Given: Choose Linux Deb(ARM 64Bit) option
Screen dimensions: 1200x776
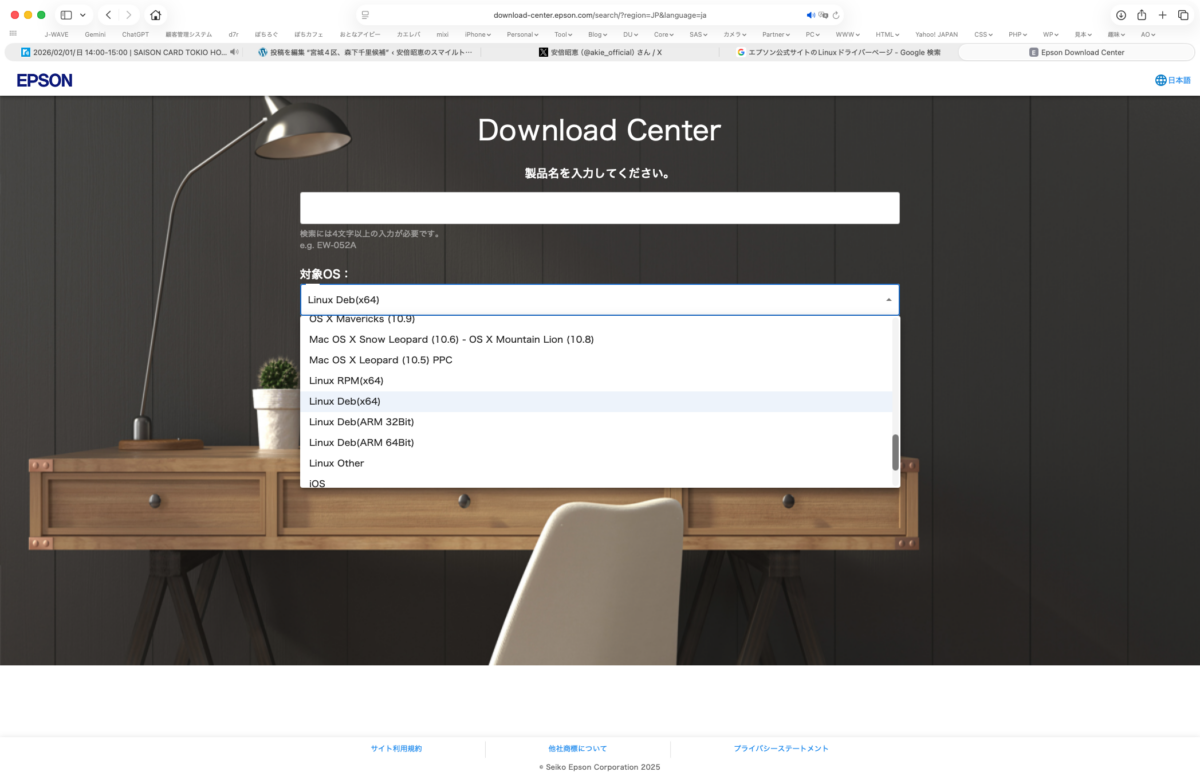Looking at the screenshot, I should click(361, 443).
